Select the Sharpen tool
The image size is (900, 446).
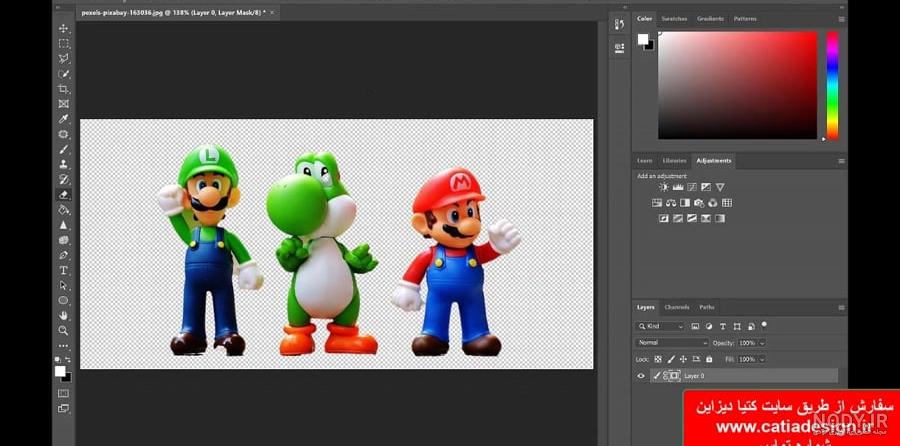pos(64,225)
